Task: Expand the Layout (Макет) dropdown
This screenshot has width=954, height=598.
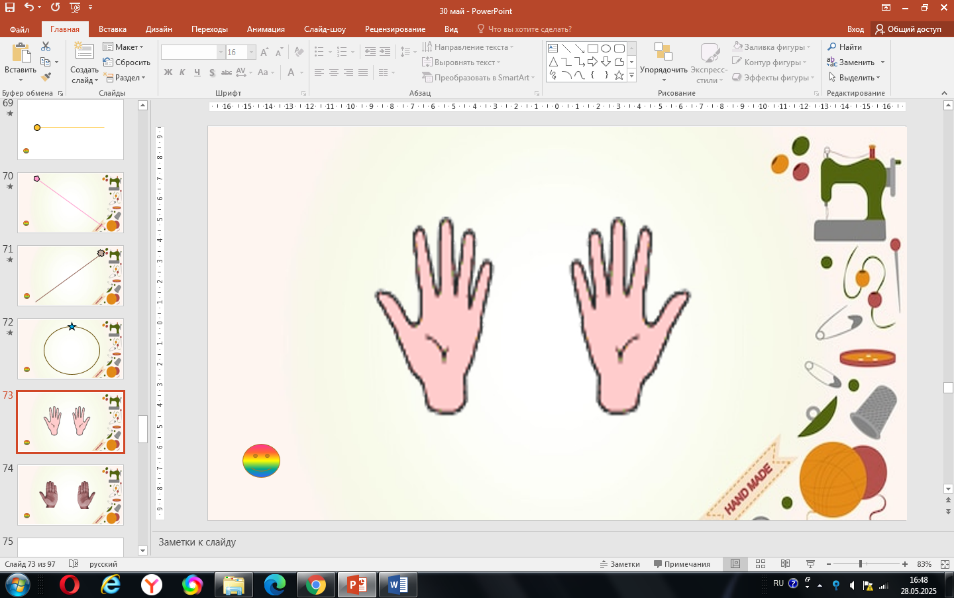Action: (128, 47)
